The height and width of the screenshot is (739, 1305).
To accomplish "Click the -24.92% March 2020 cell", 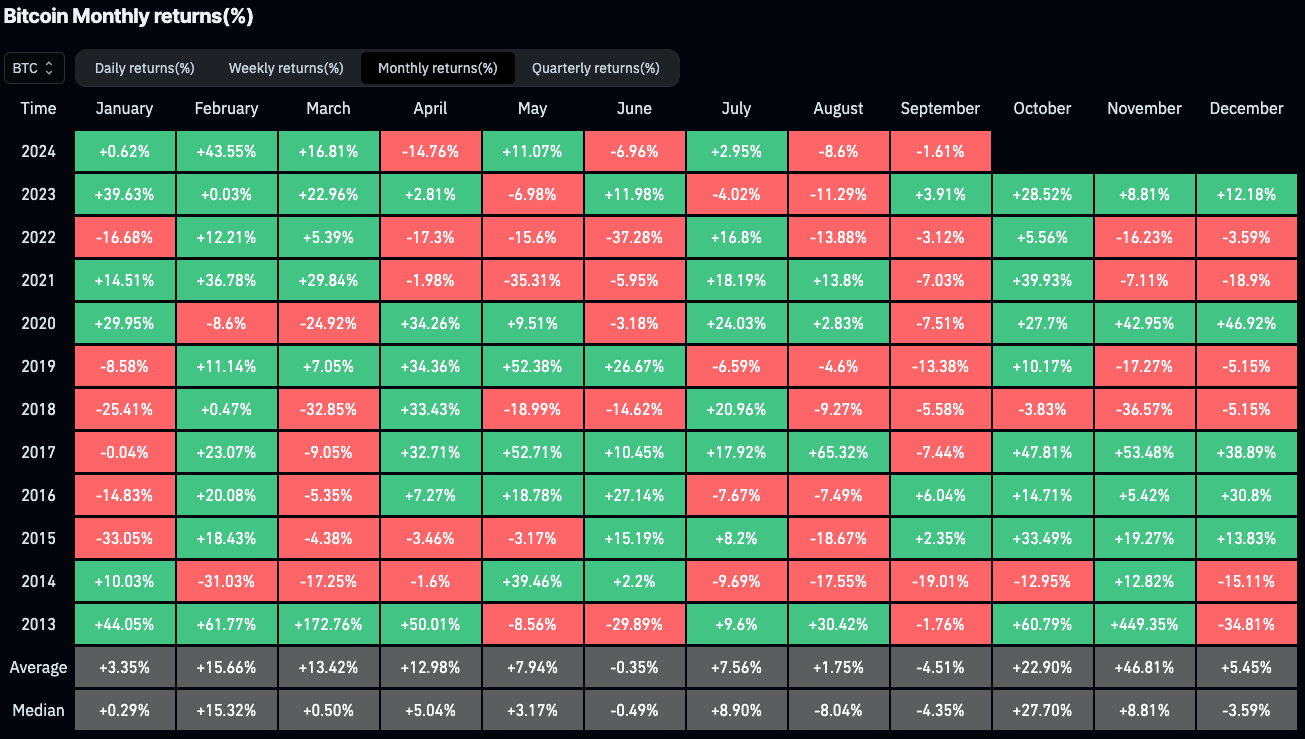I will pos(329,323).
